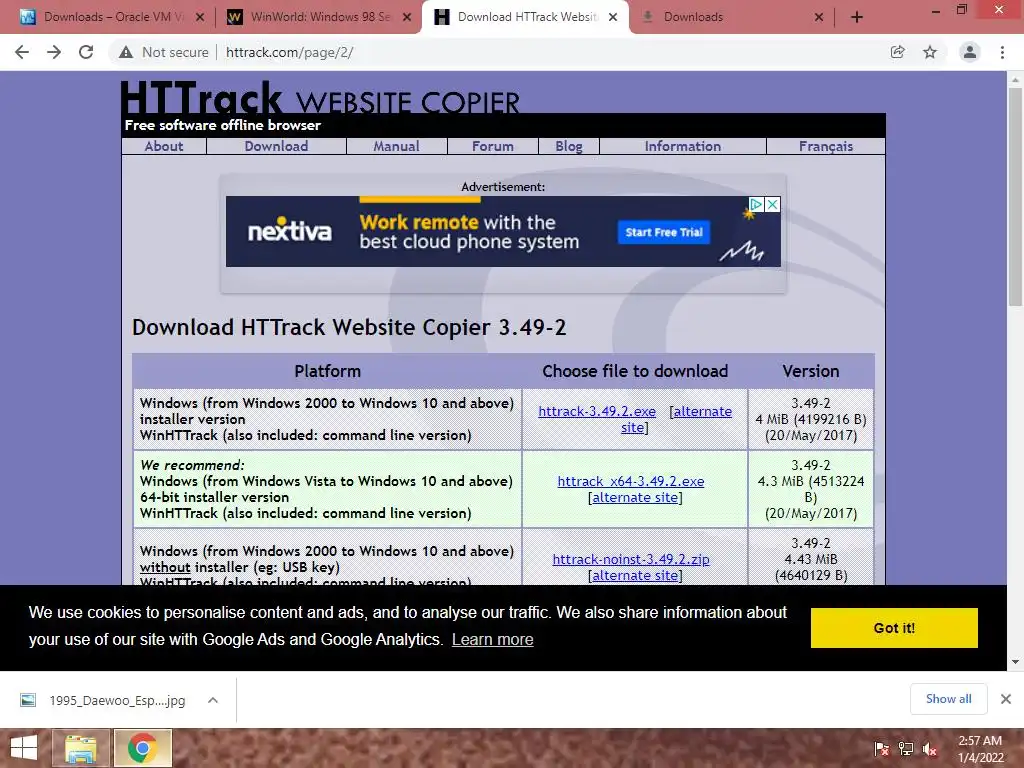
Task: Click the muted volume tray icon
Action: coord(930,749)
